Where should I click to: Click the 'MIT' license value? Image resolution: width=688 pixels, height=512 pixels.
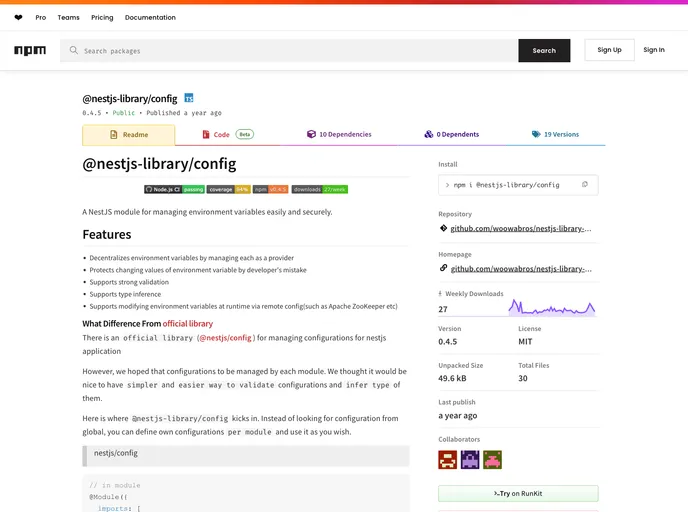pos(525,341)
